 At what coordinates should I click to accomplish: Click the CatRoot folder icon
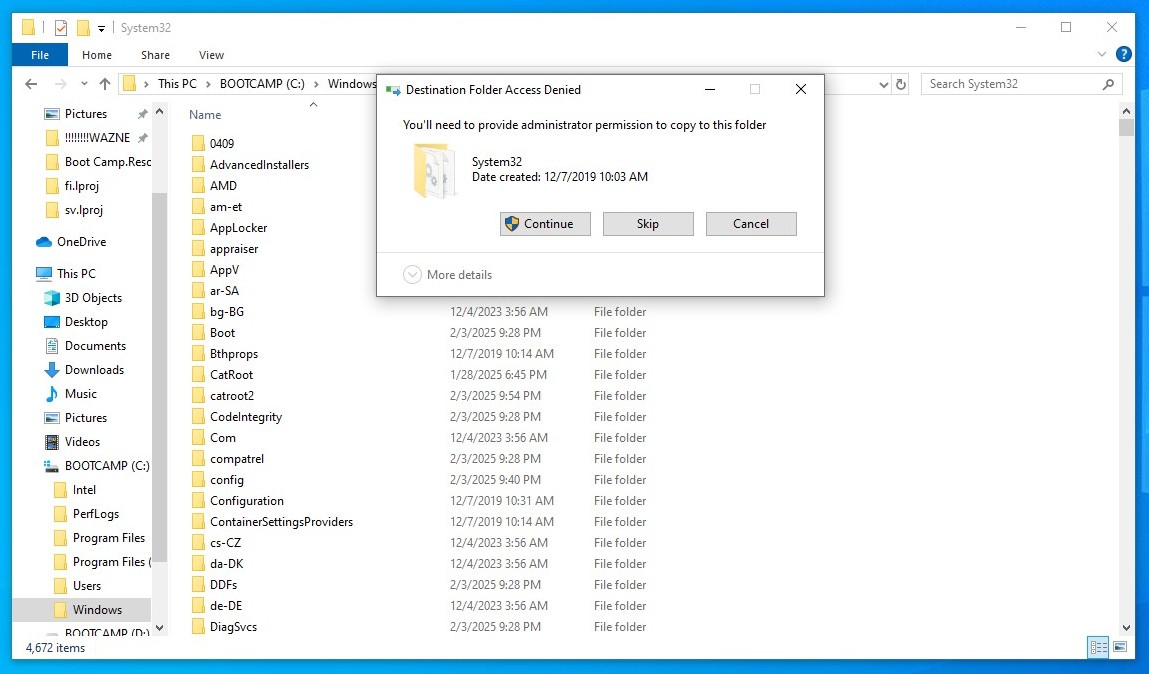[198, 374]
